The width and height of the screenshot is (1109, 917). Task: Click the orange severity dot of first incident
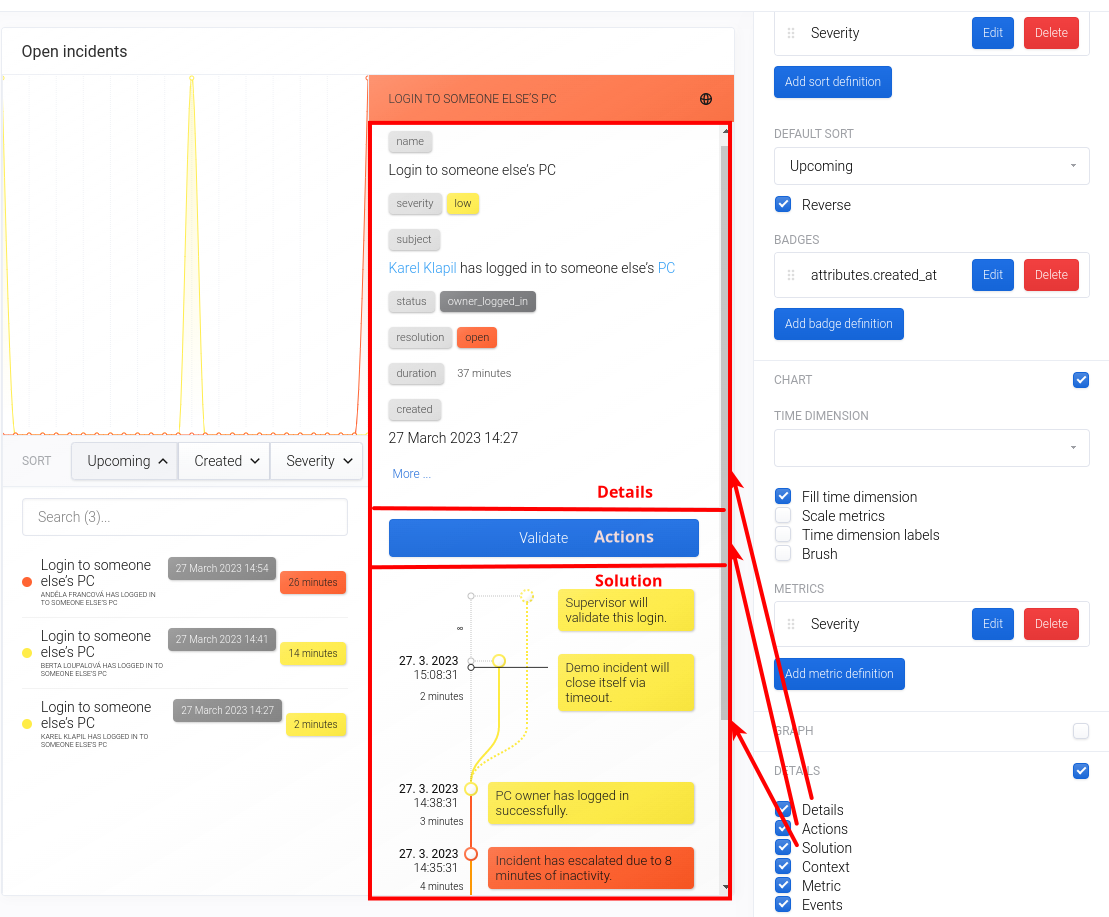tap(27, 582)
